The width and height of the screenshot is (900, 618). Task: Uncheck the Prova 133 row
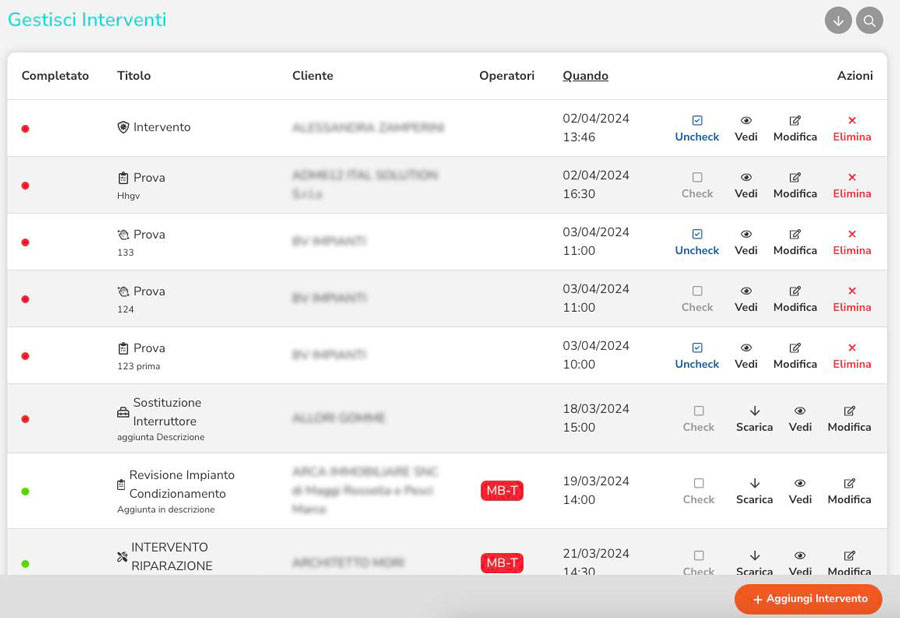[697, 242]
